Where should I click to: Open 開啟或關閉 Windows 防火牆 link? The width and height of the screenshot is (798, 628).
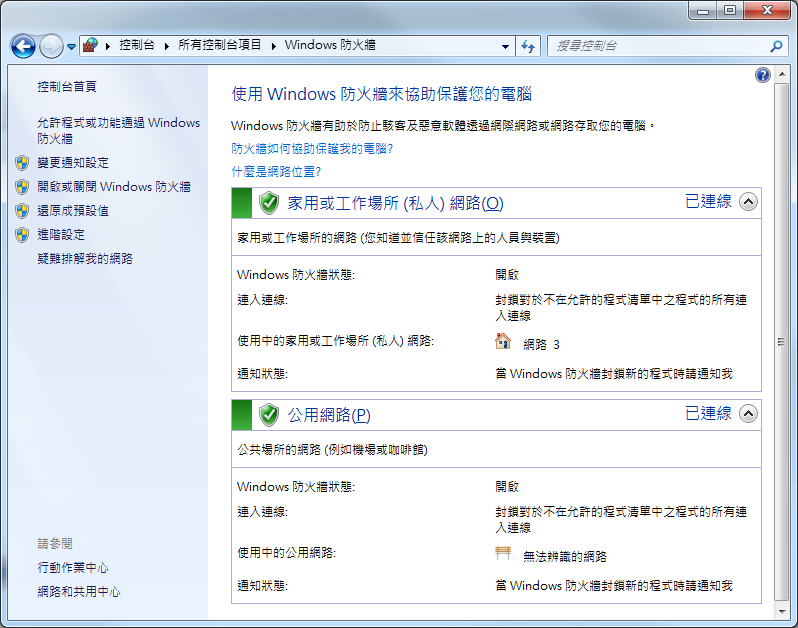pyautogui.click(x=113, y=186)
